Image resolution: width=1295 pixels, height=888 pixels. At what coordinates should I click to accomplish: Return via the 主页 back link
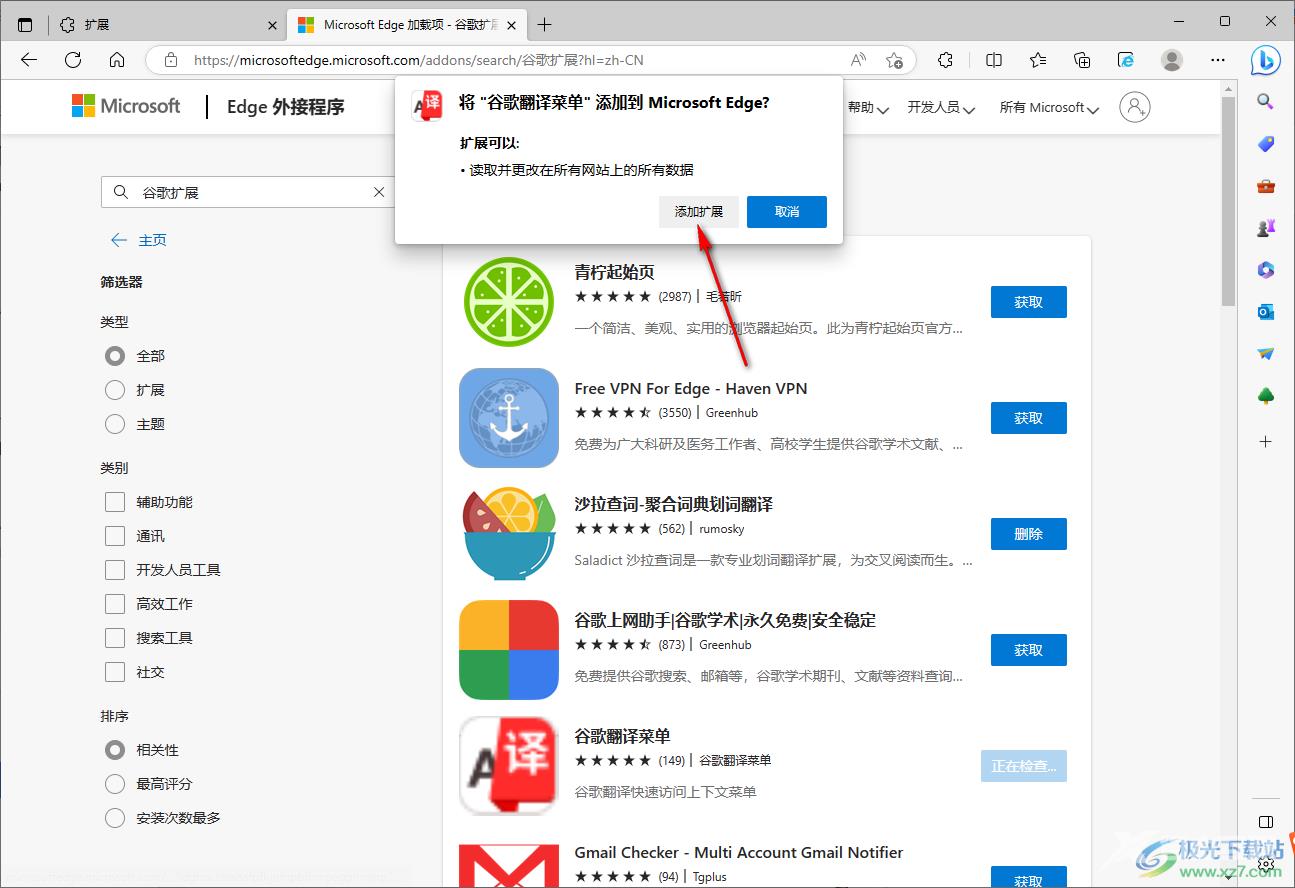point(139,240)
